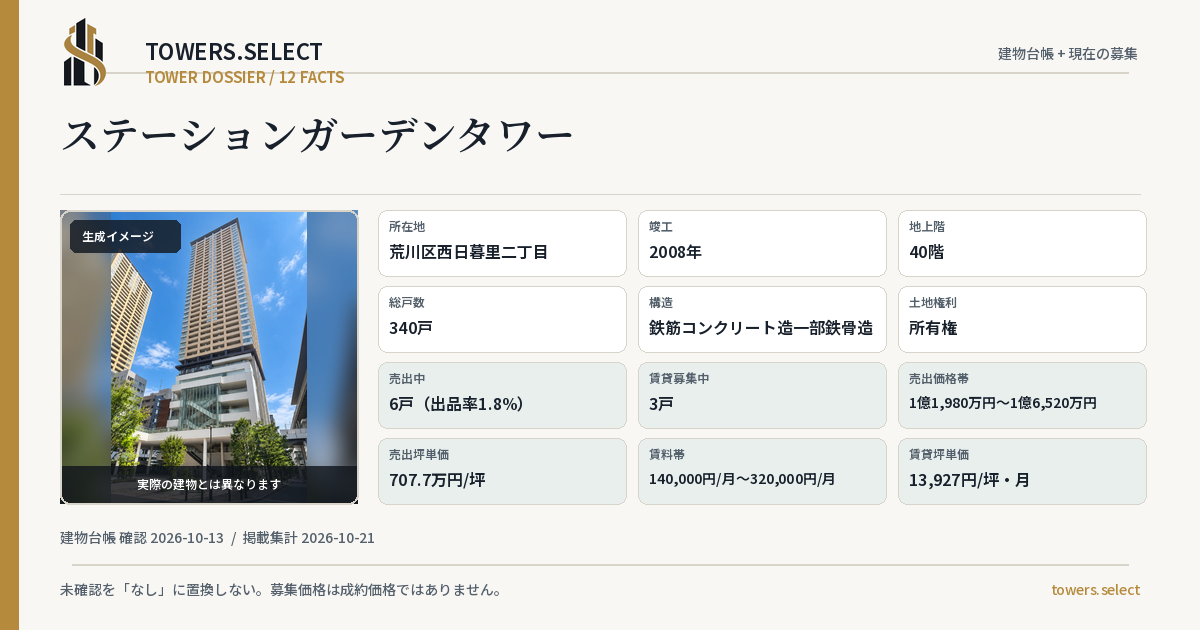Click the 建物台帳 確認 2026-10-13 date text
This screenshot has width=1200, height=630.
click(x=142, y=538)
